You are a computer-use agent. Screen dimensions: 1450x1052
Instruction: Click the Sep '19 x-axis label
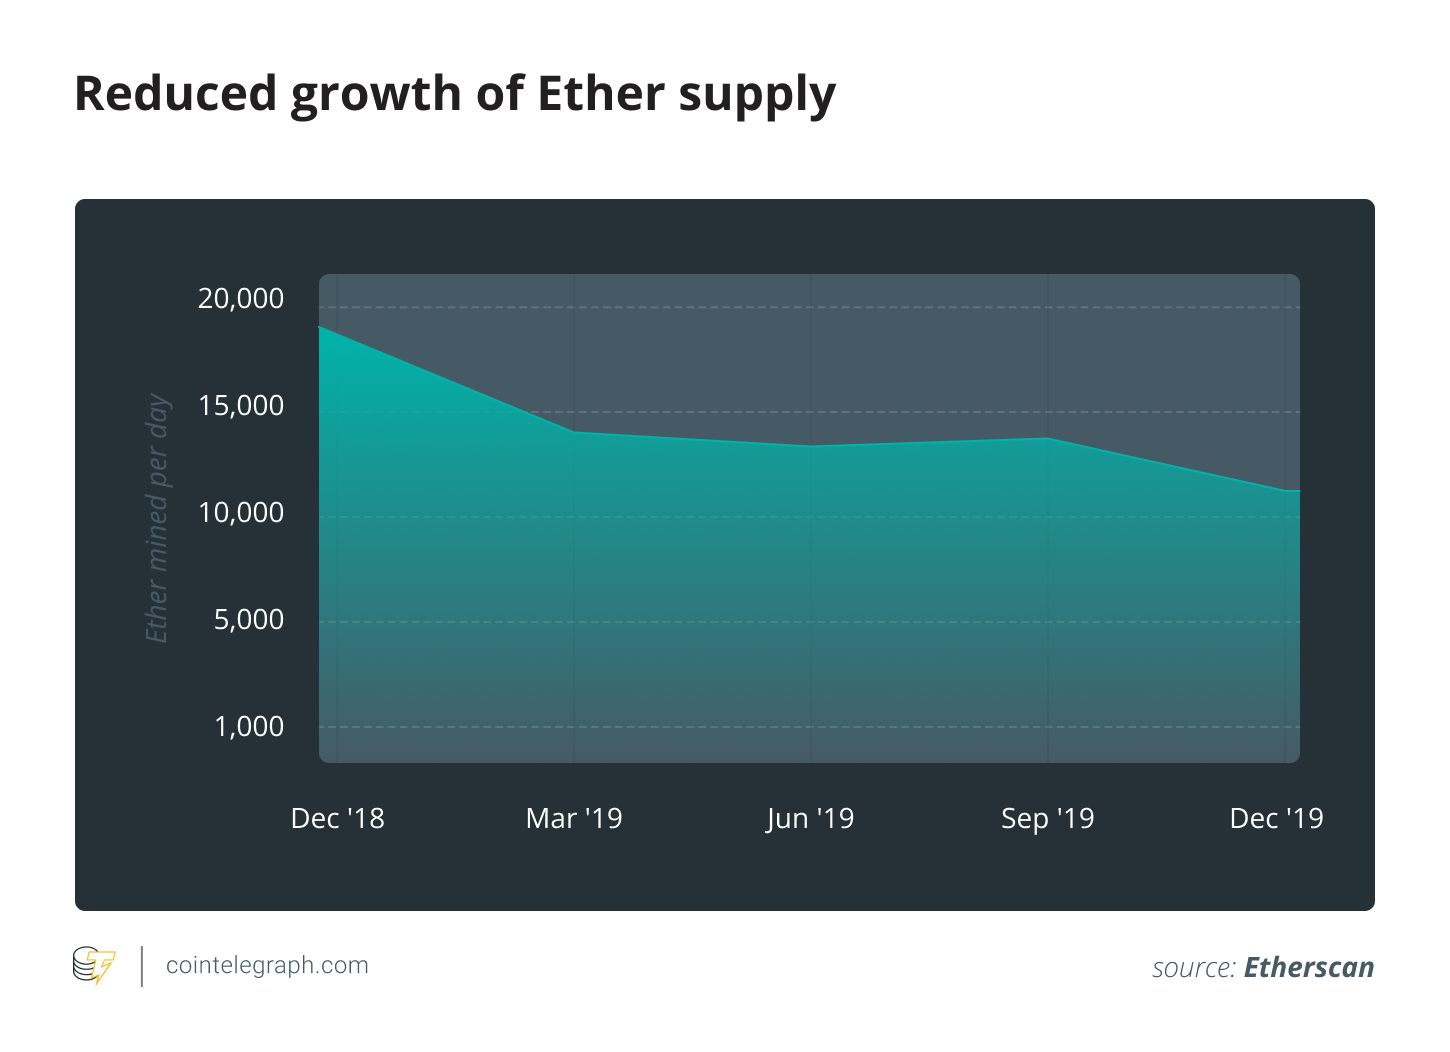pyautogui.click(x=1047, y=818)
